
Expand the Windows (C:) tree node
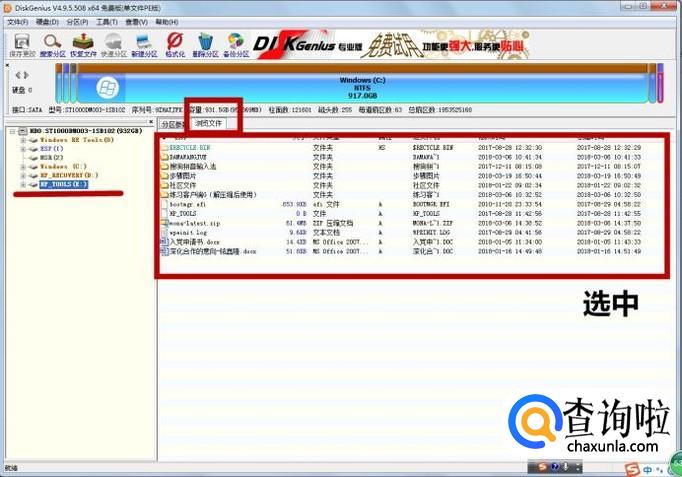coord(23,167)
